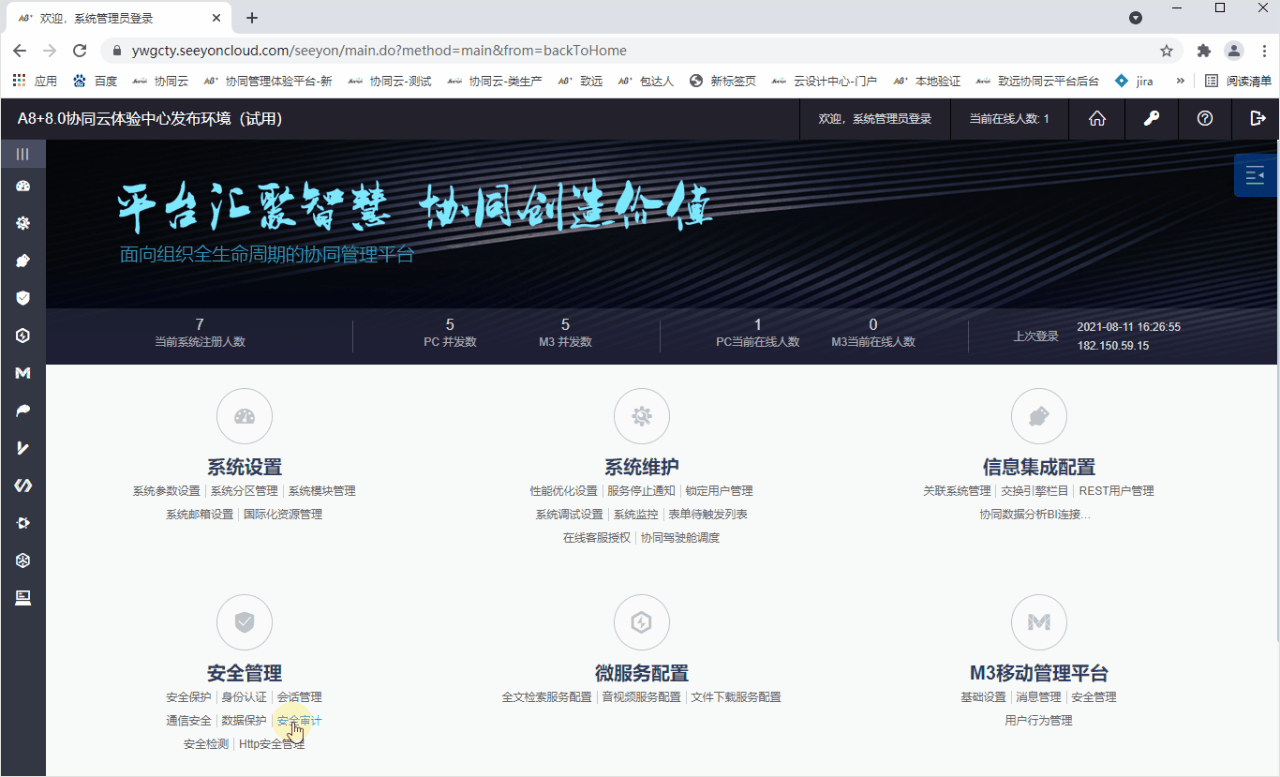Go back in the browser
Screen dimensions: 1280x777
[x=20, y=50]
